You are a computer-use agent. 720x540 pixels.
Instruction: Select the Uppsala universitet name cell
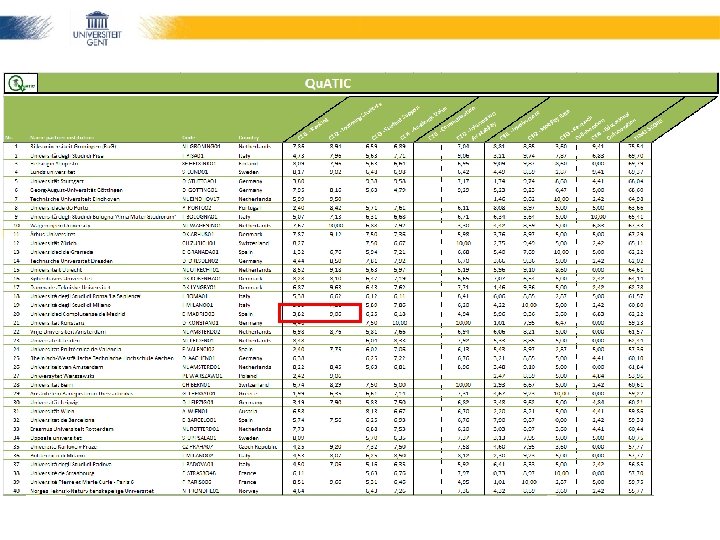click(x=56, y=438)
